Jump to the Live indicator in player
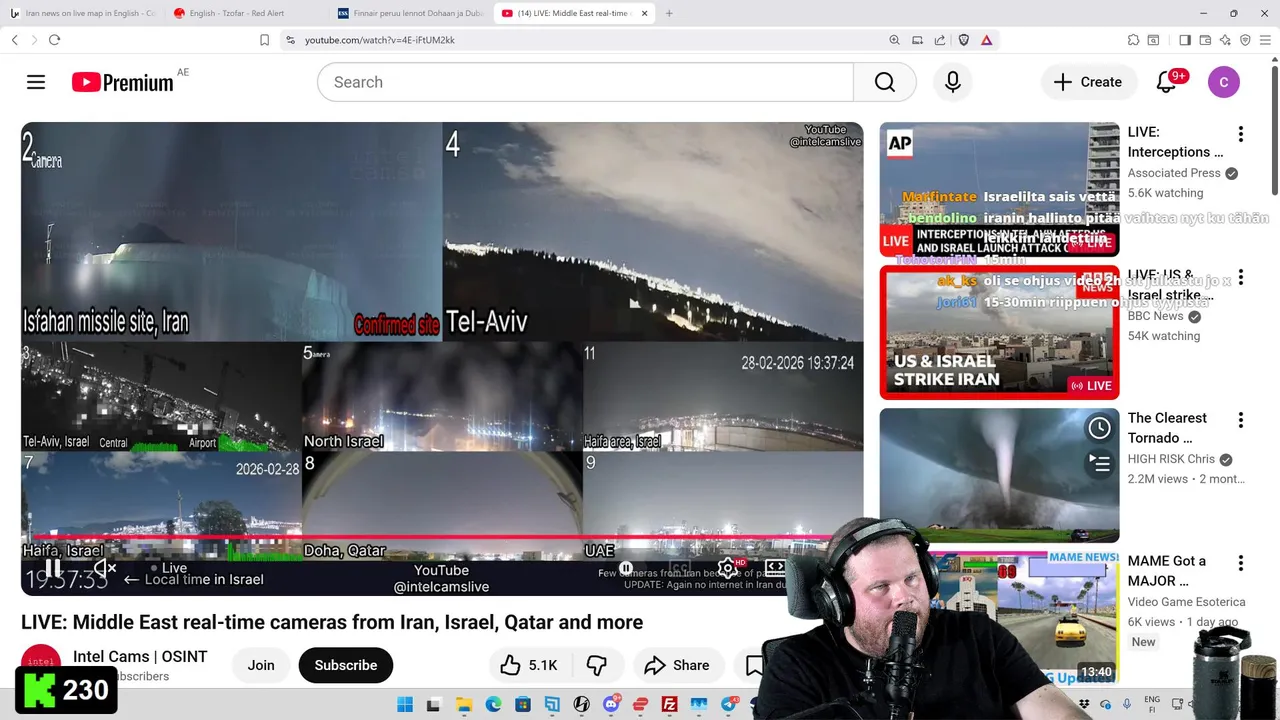 point(168,568)
